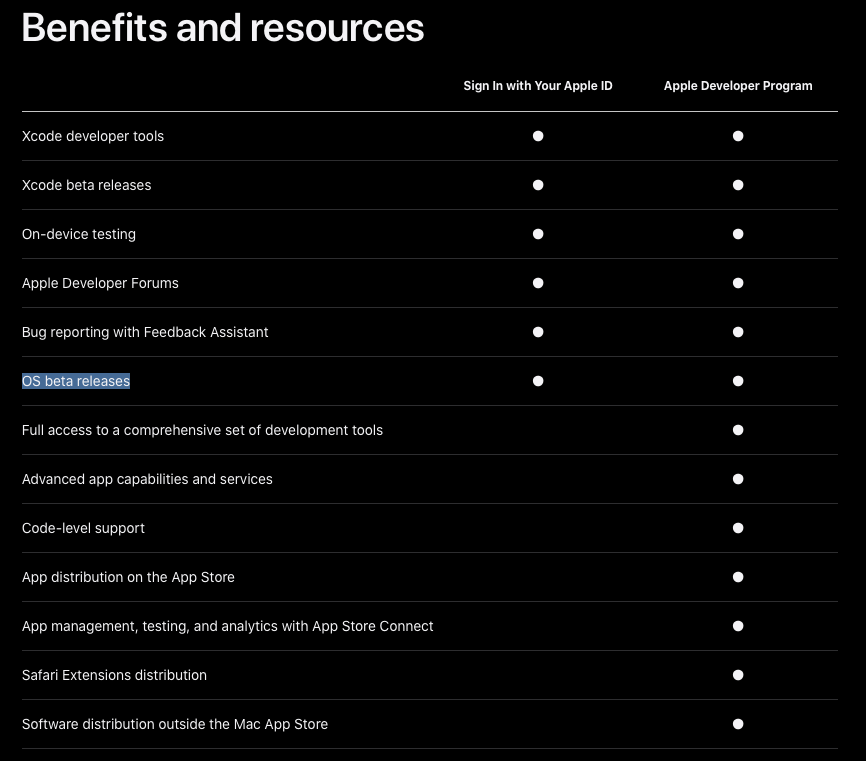Click the dot for App distribution on App Store

(738, 577)
